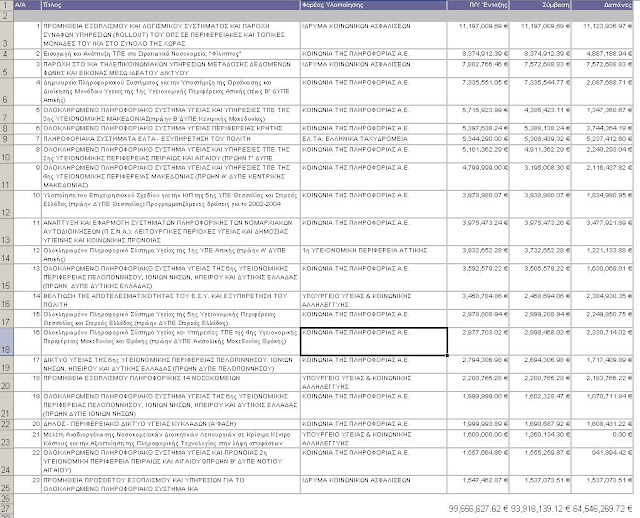Select project 17 title starting 'ΔΙΚΤΥΟ ΥΓΕΙΑΣ ΤΗΣ 6ης'
The width and height of the screenshot is (640, 518).
click(x=171, y=364)
